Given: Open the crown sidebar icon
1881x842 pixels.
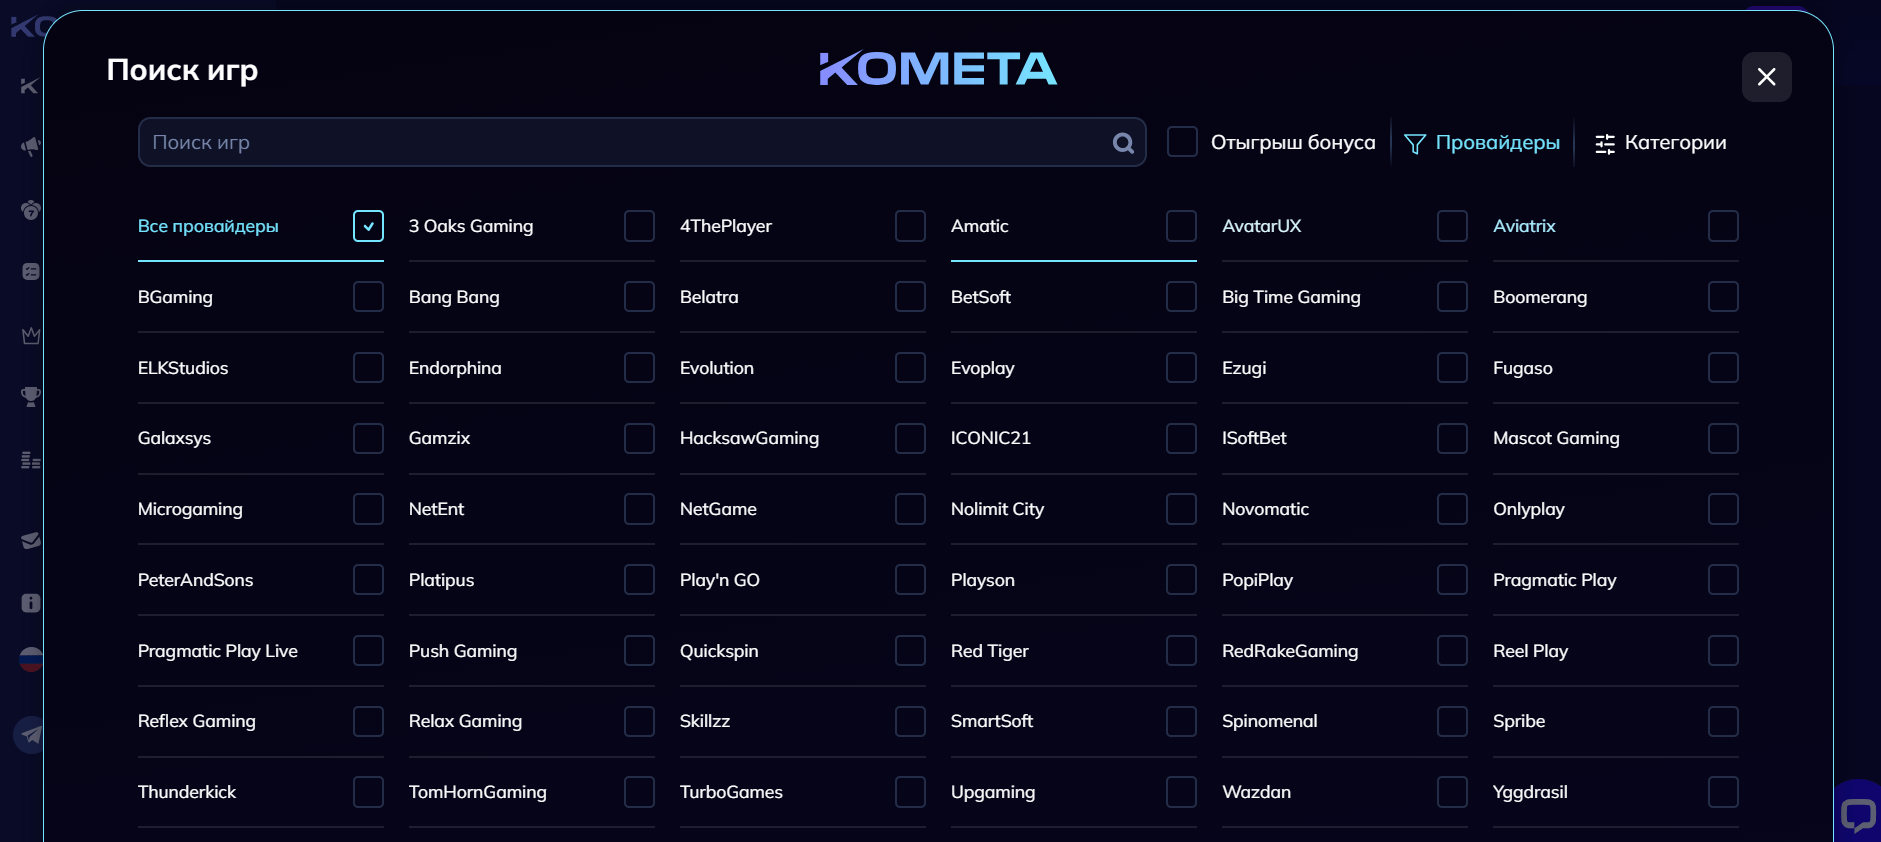Looking at the screenshot, I should coord(31,335).
